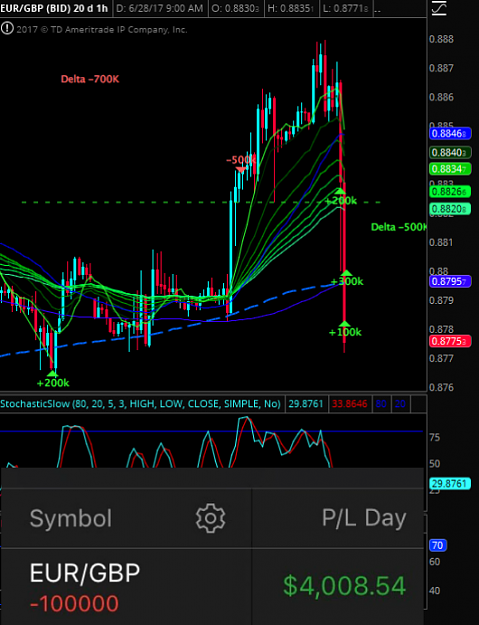The image size is (479, 625).
Task: Click the 0.8820 light green price bubble
Action: (x=450, y=208)
